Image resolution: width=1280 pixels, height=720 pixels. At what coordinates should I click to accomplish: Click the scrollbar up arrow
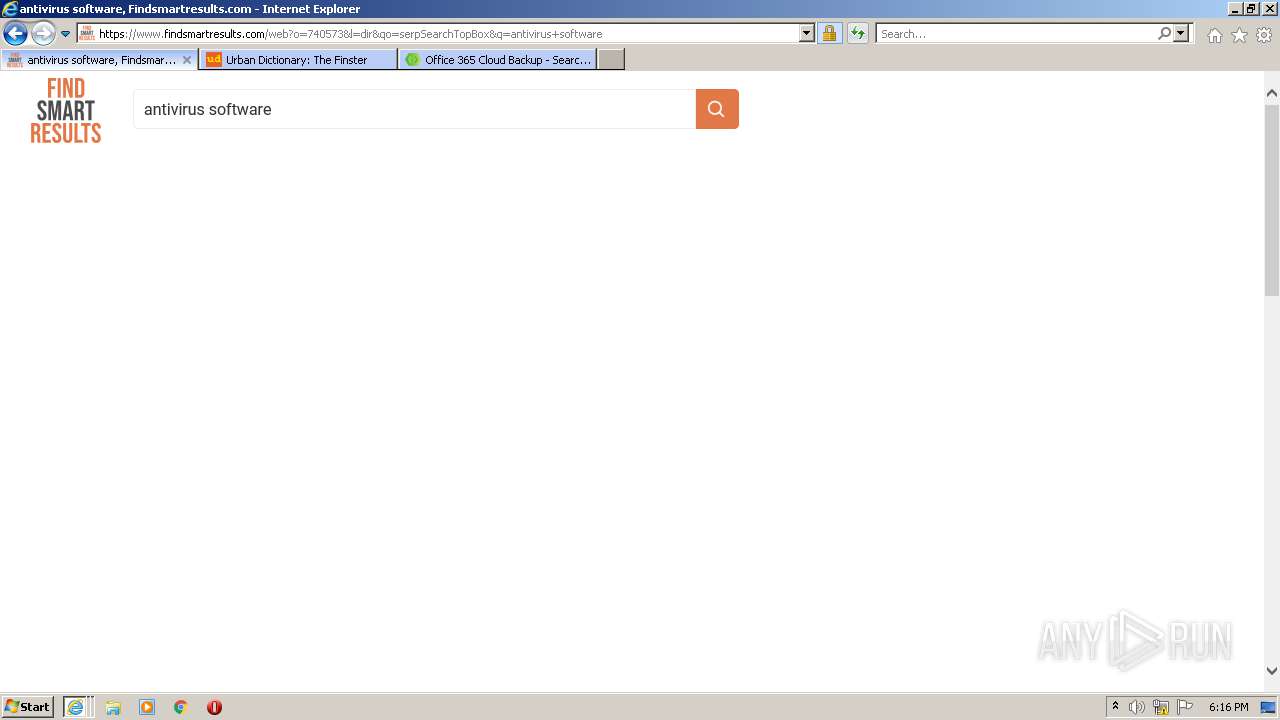tap(1272, 93)
